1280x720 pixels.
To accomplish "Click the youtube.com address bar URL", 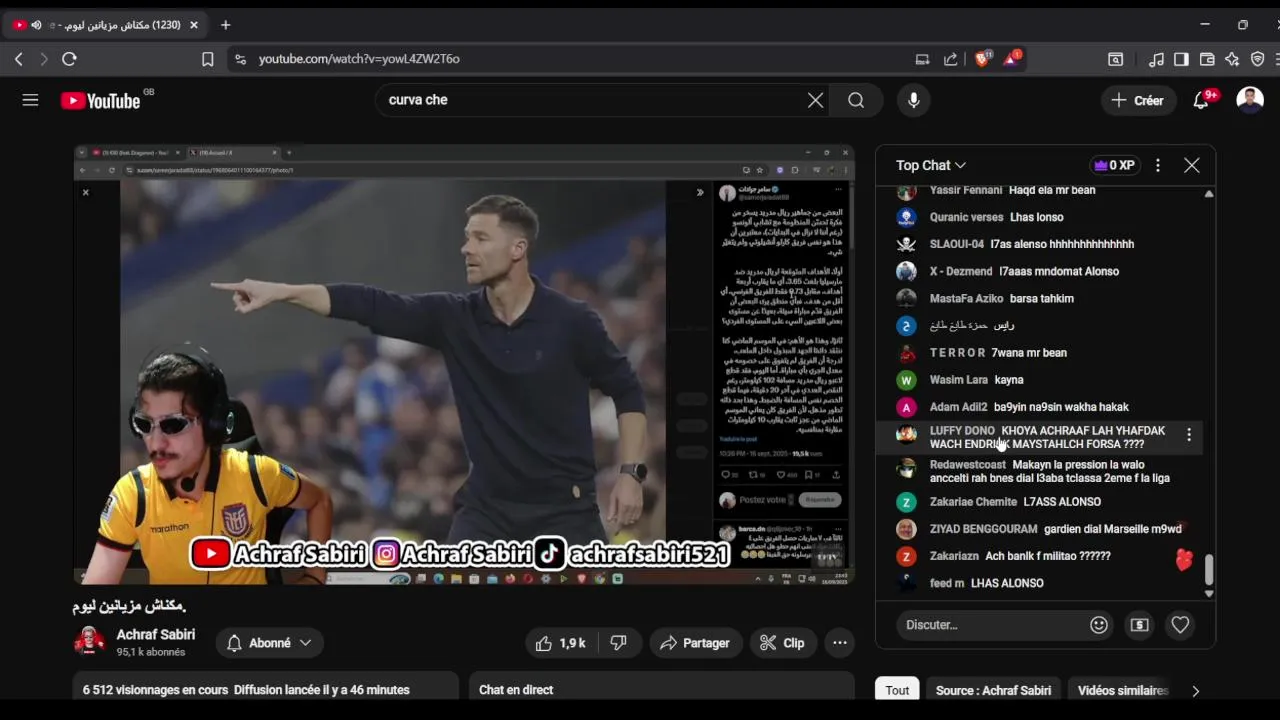I will [359, 59].
